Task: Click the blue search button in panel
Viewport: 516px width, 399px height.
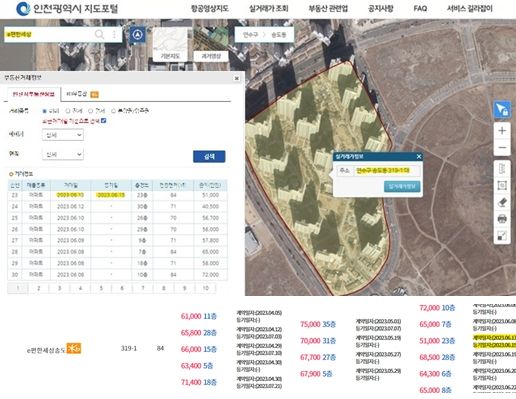Action: click(209, 156)
